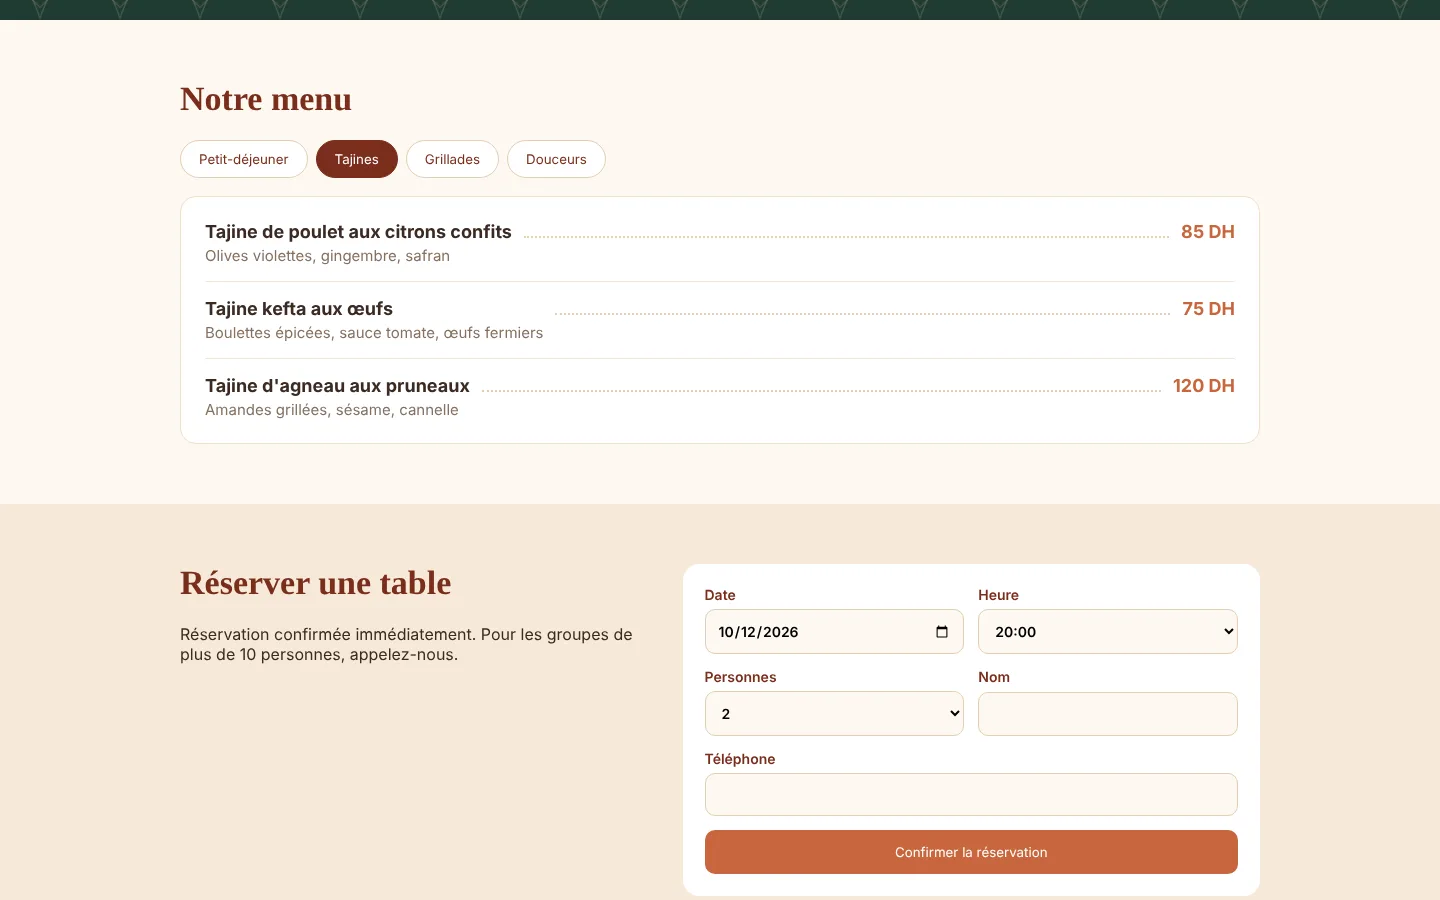Click the Nom label
Viewport: 1440px width, 900px height.
point(994,677)
